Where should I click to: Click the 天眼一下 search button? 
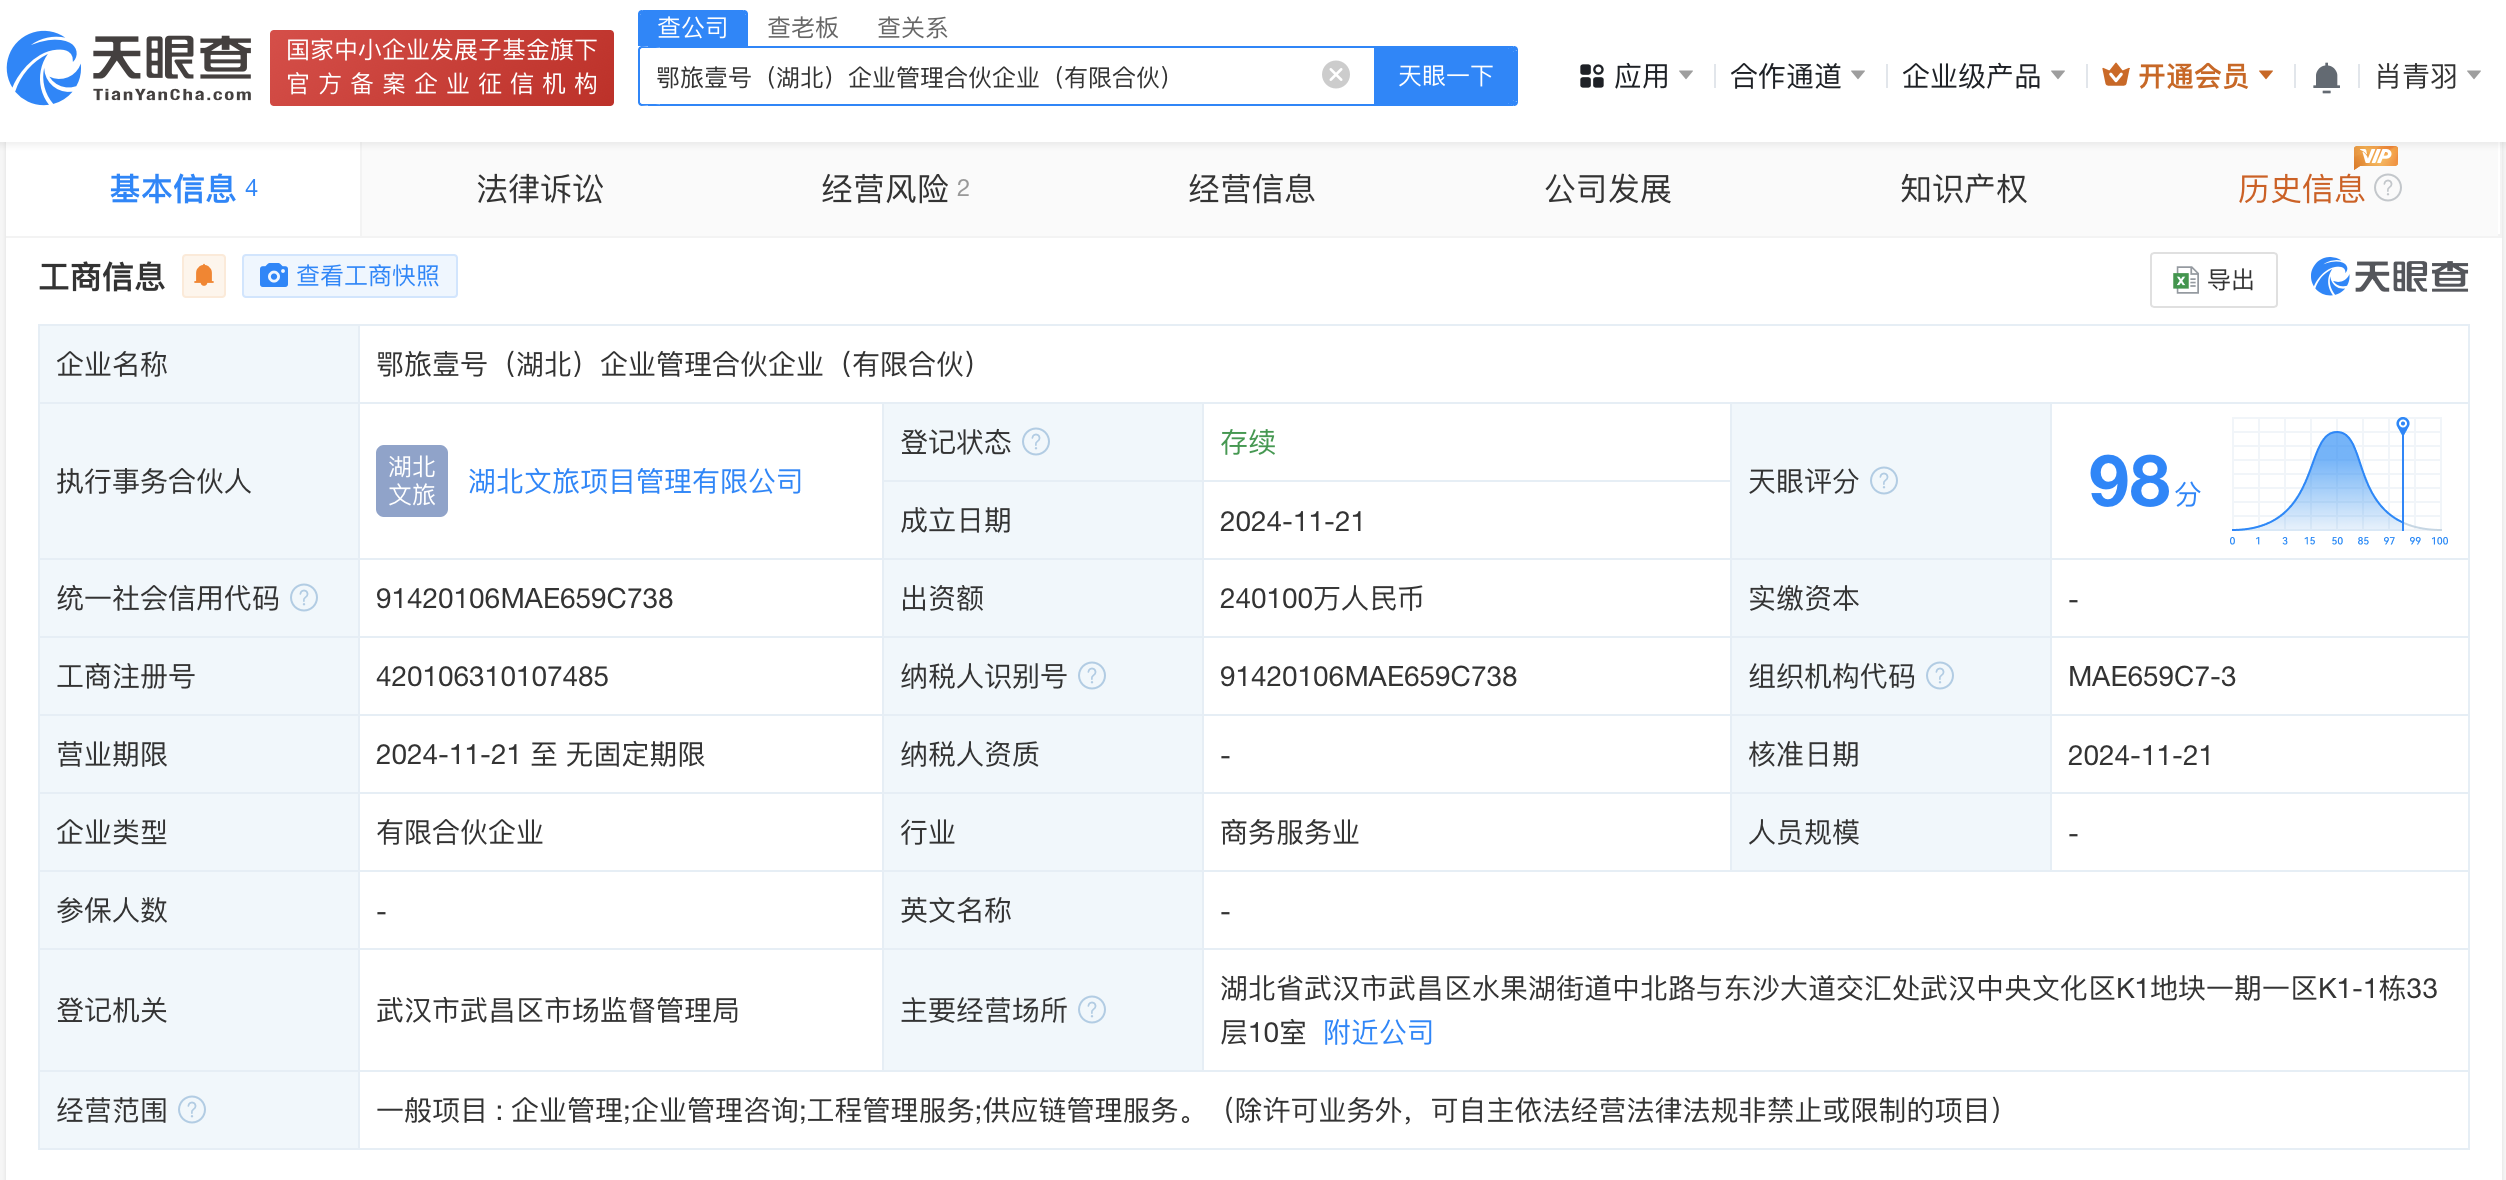[x=1445, y=76]
